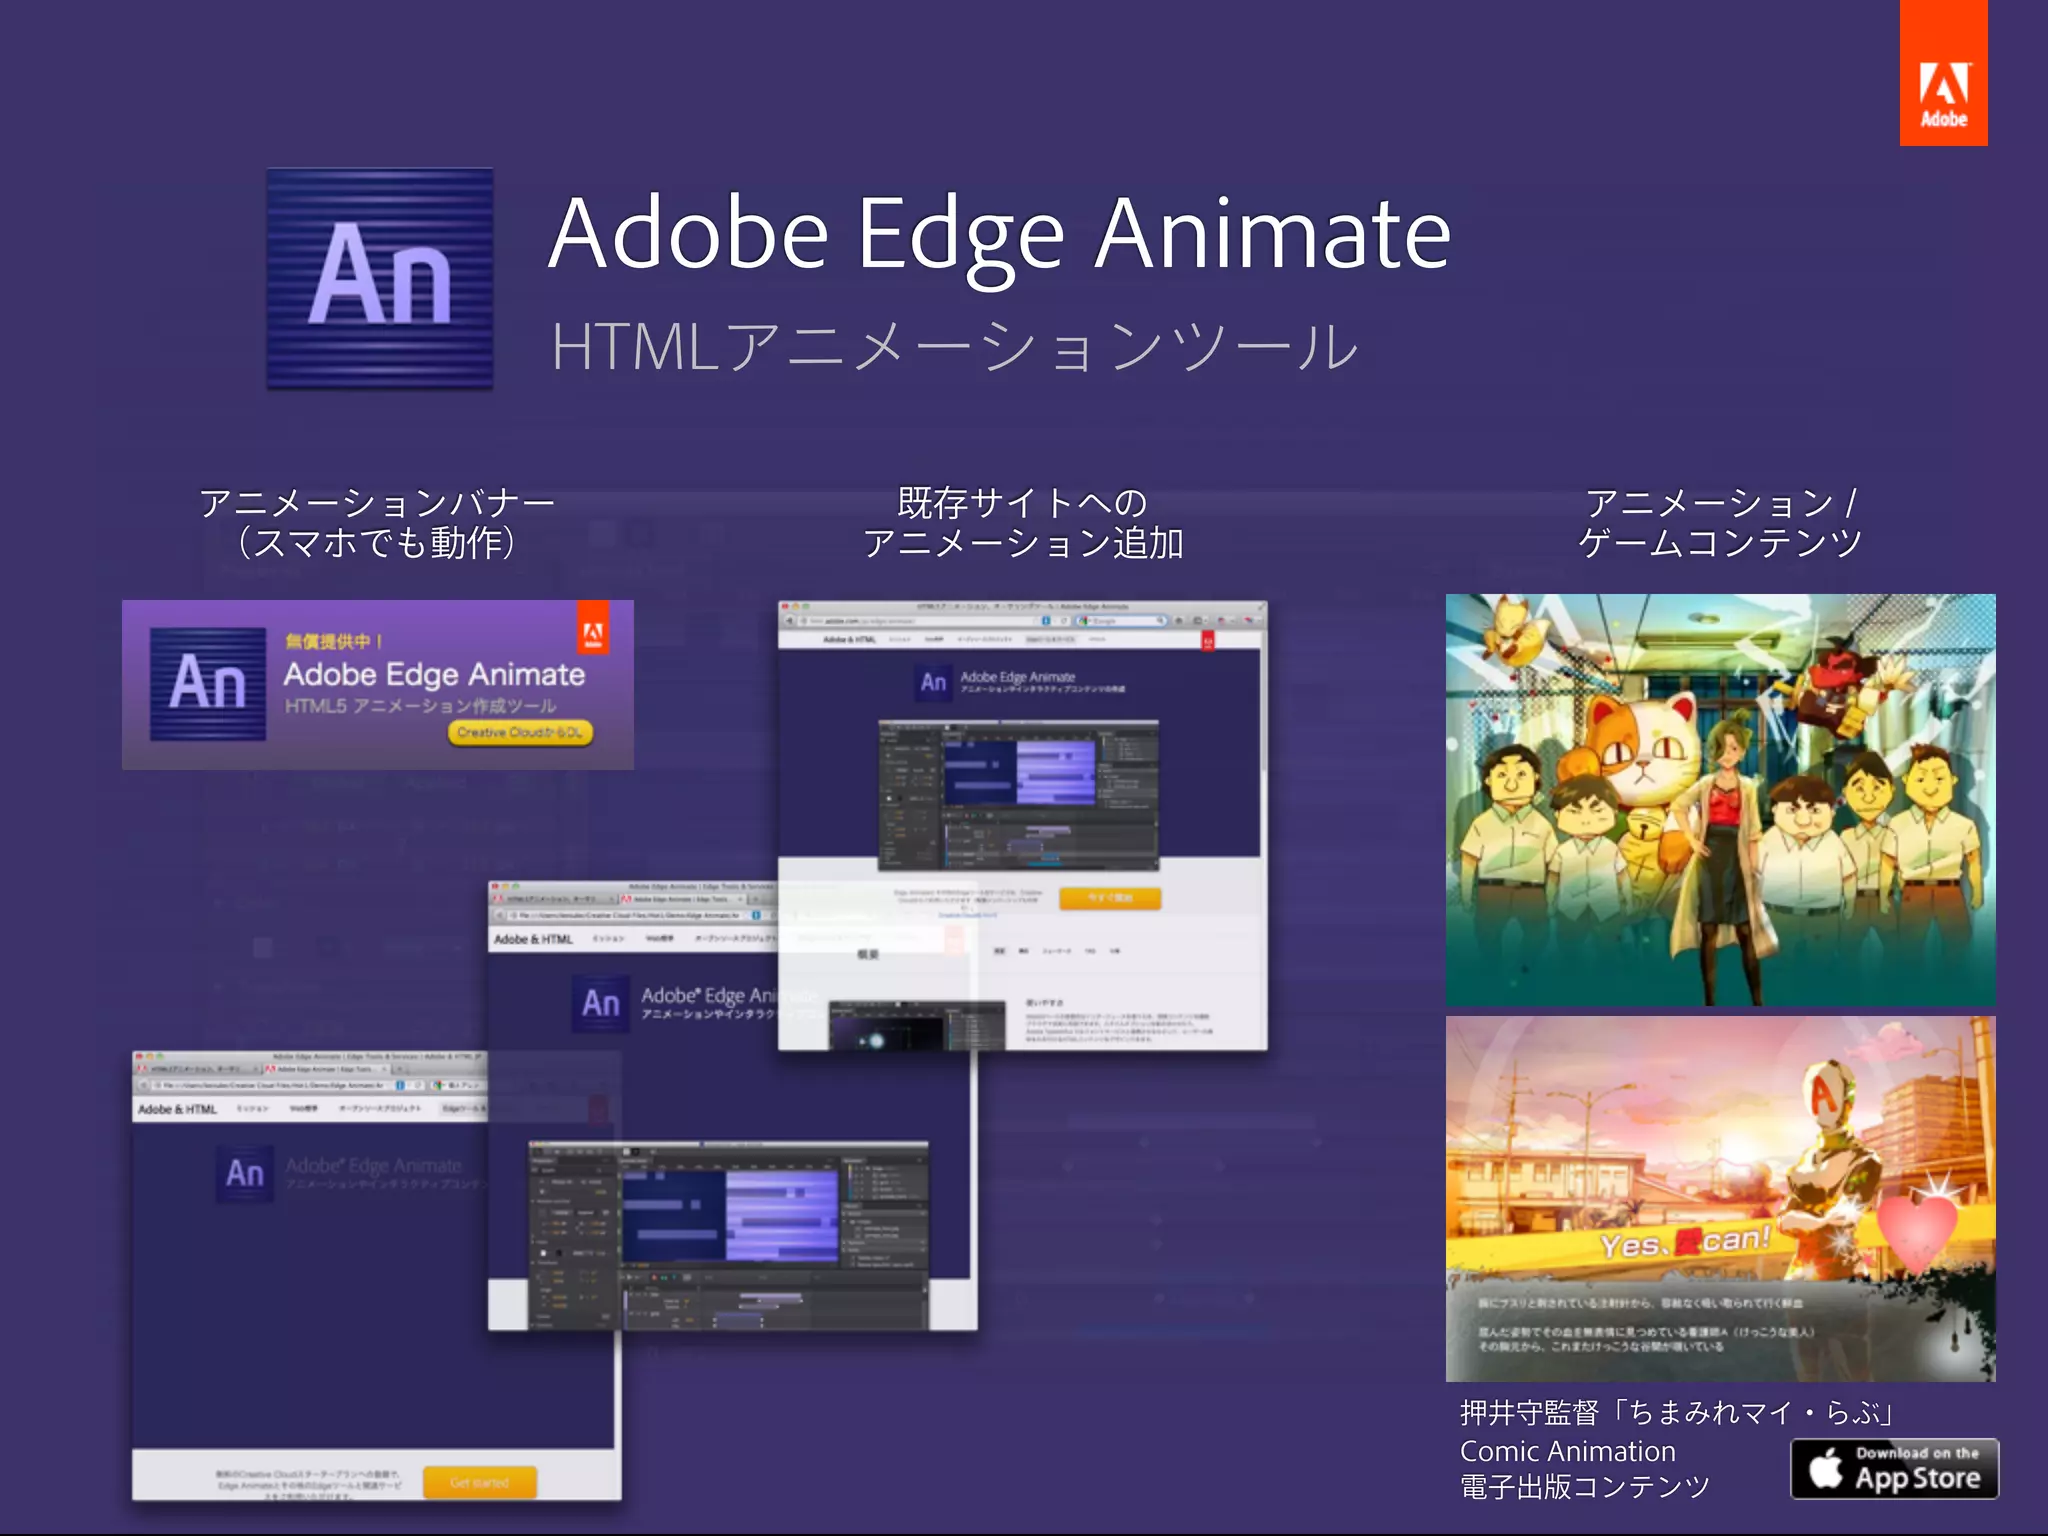
Task: Click the Adobe logo on the purple banner
Action: coord(593,628)
